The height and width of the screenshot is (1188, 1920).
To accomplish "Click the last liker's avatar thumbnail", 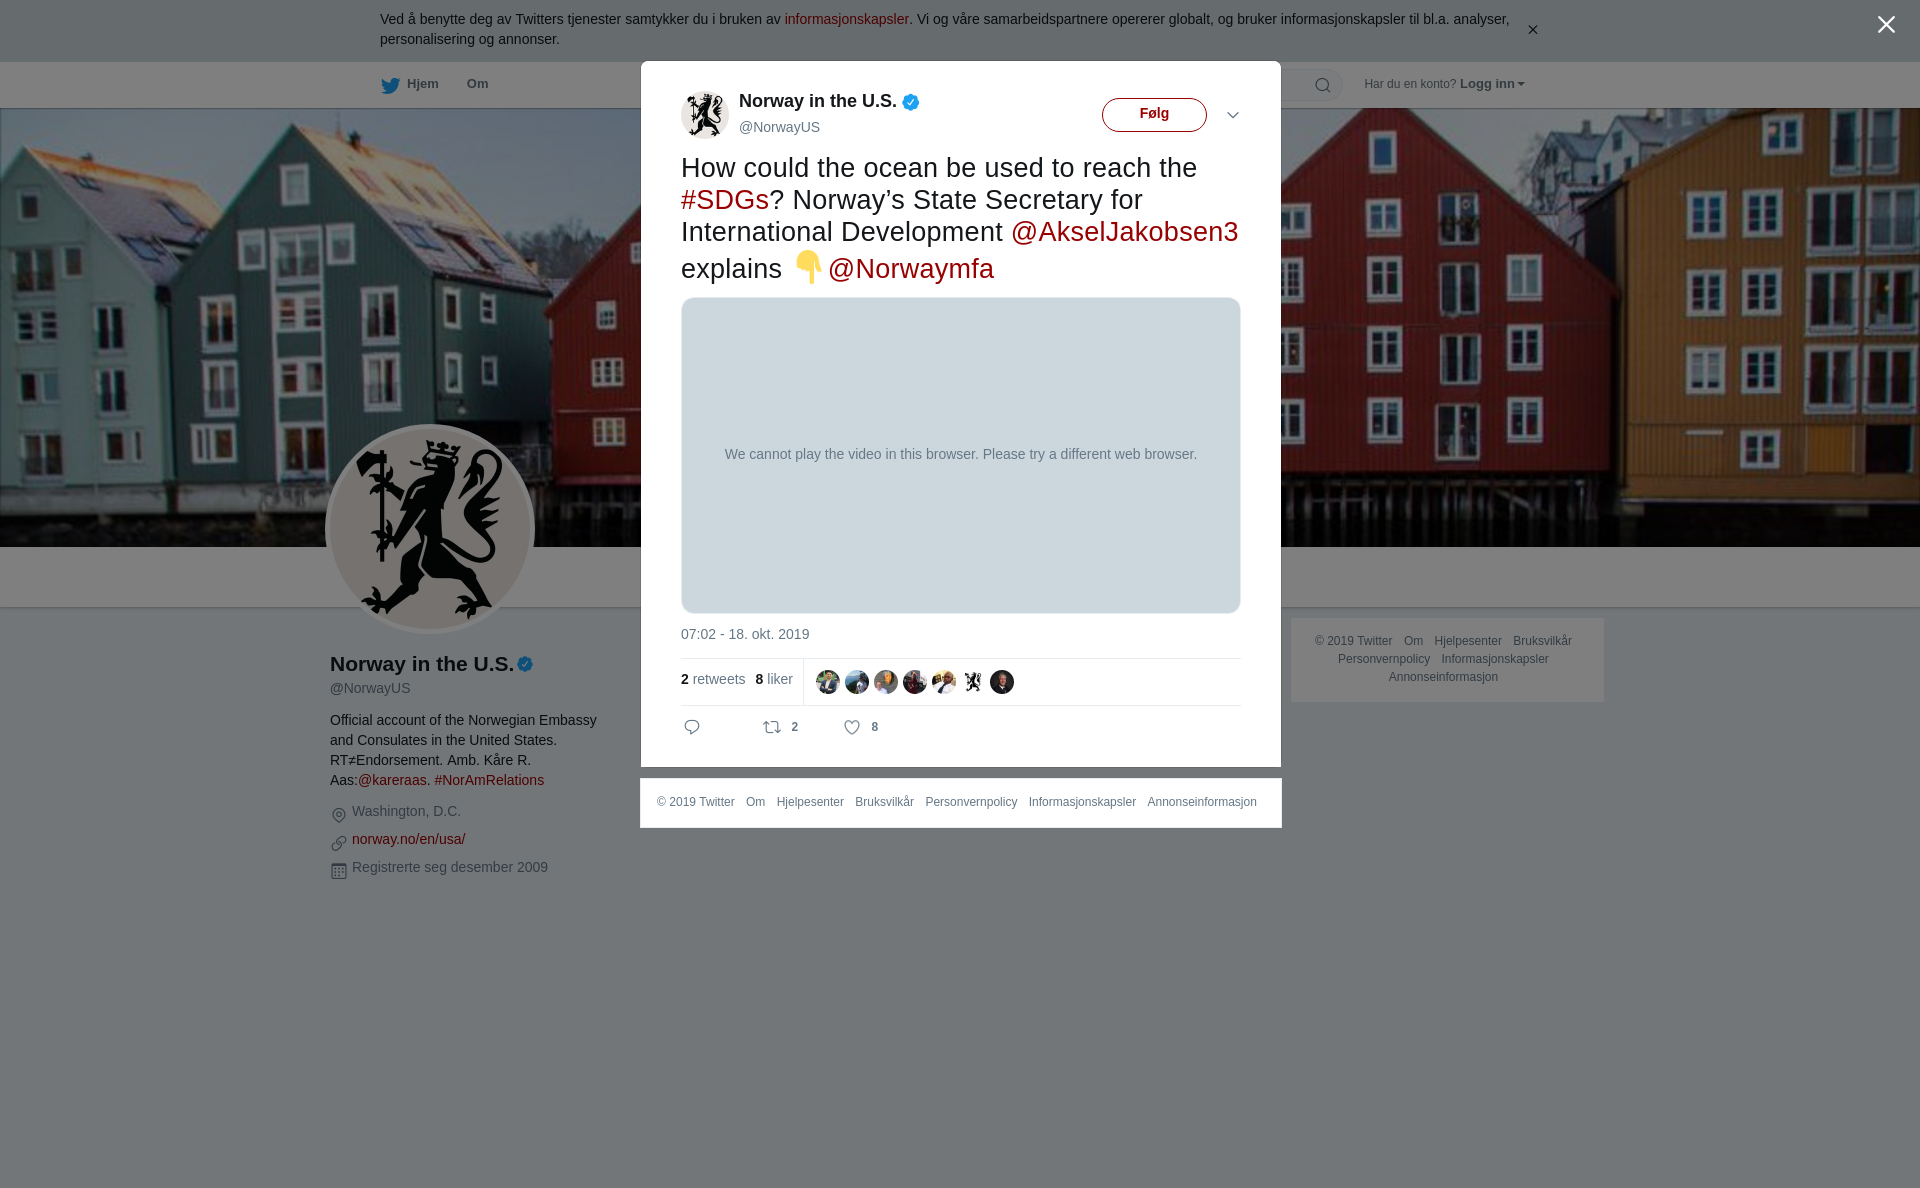I will coord(1002,682).
